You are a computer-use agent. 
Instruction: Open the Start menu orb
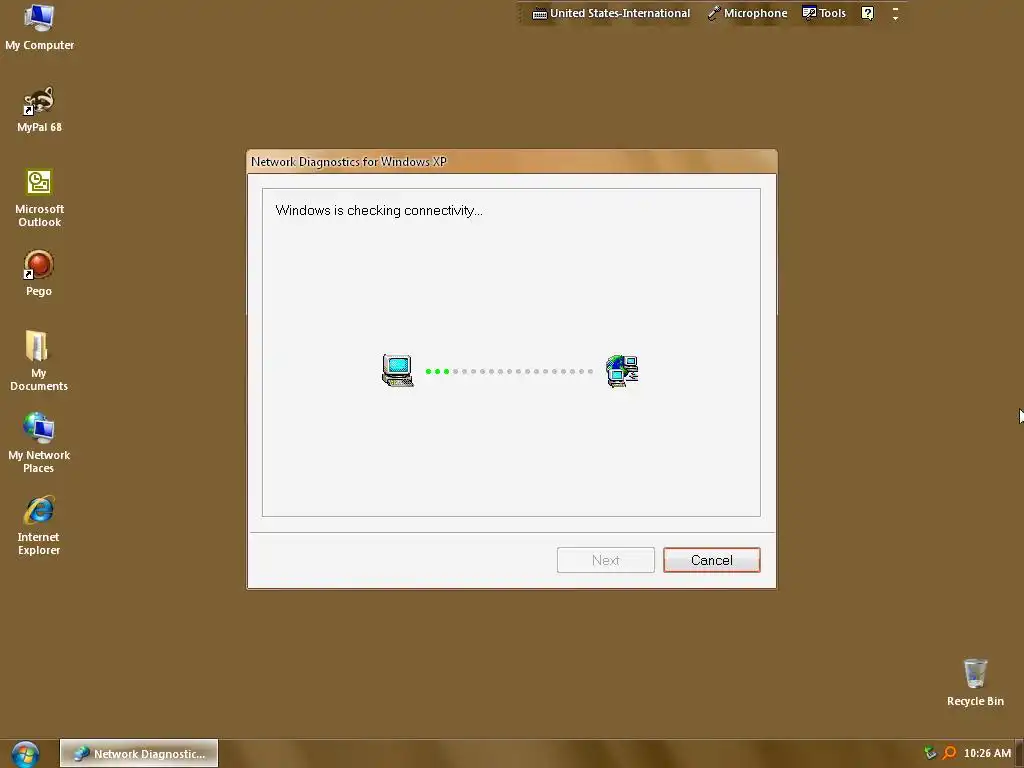click(25, 754)
